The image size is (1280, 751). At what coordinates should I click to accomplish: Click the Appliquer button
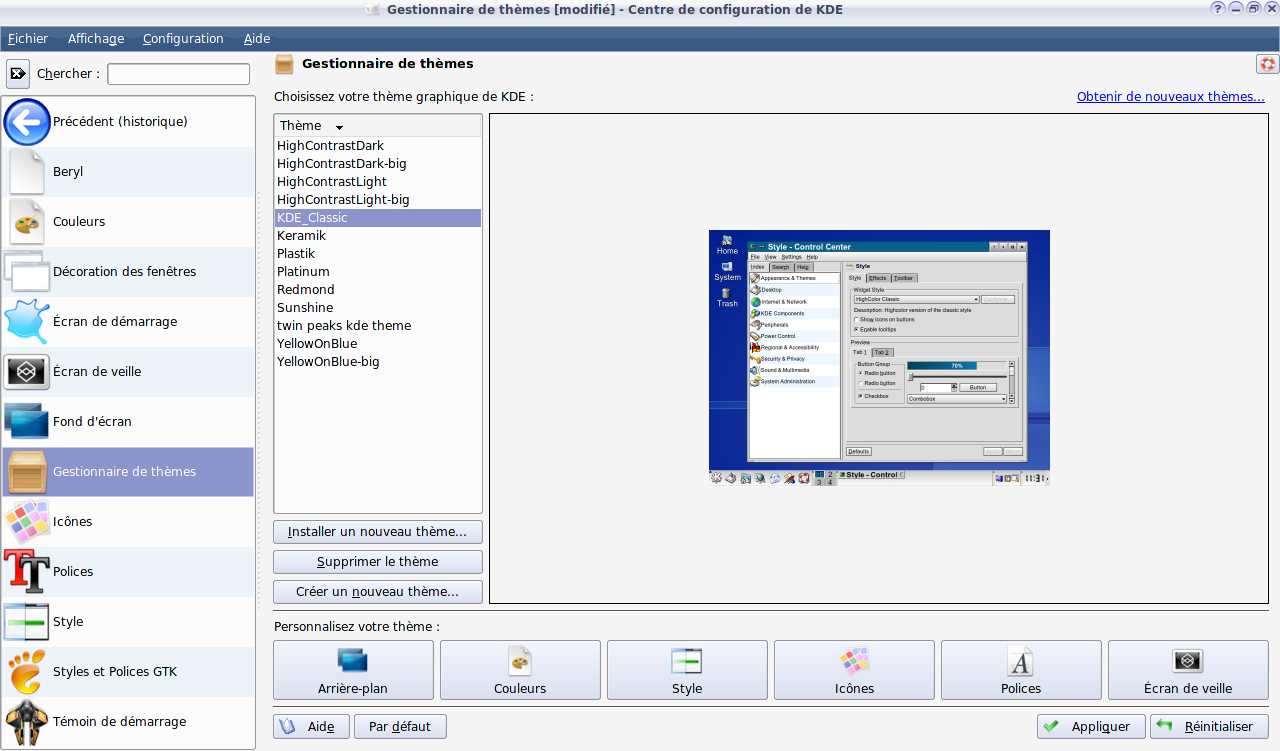point(1091,727)
